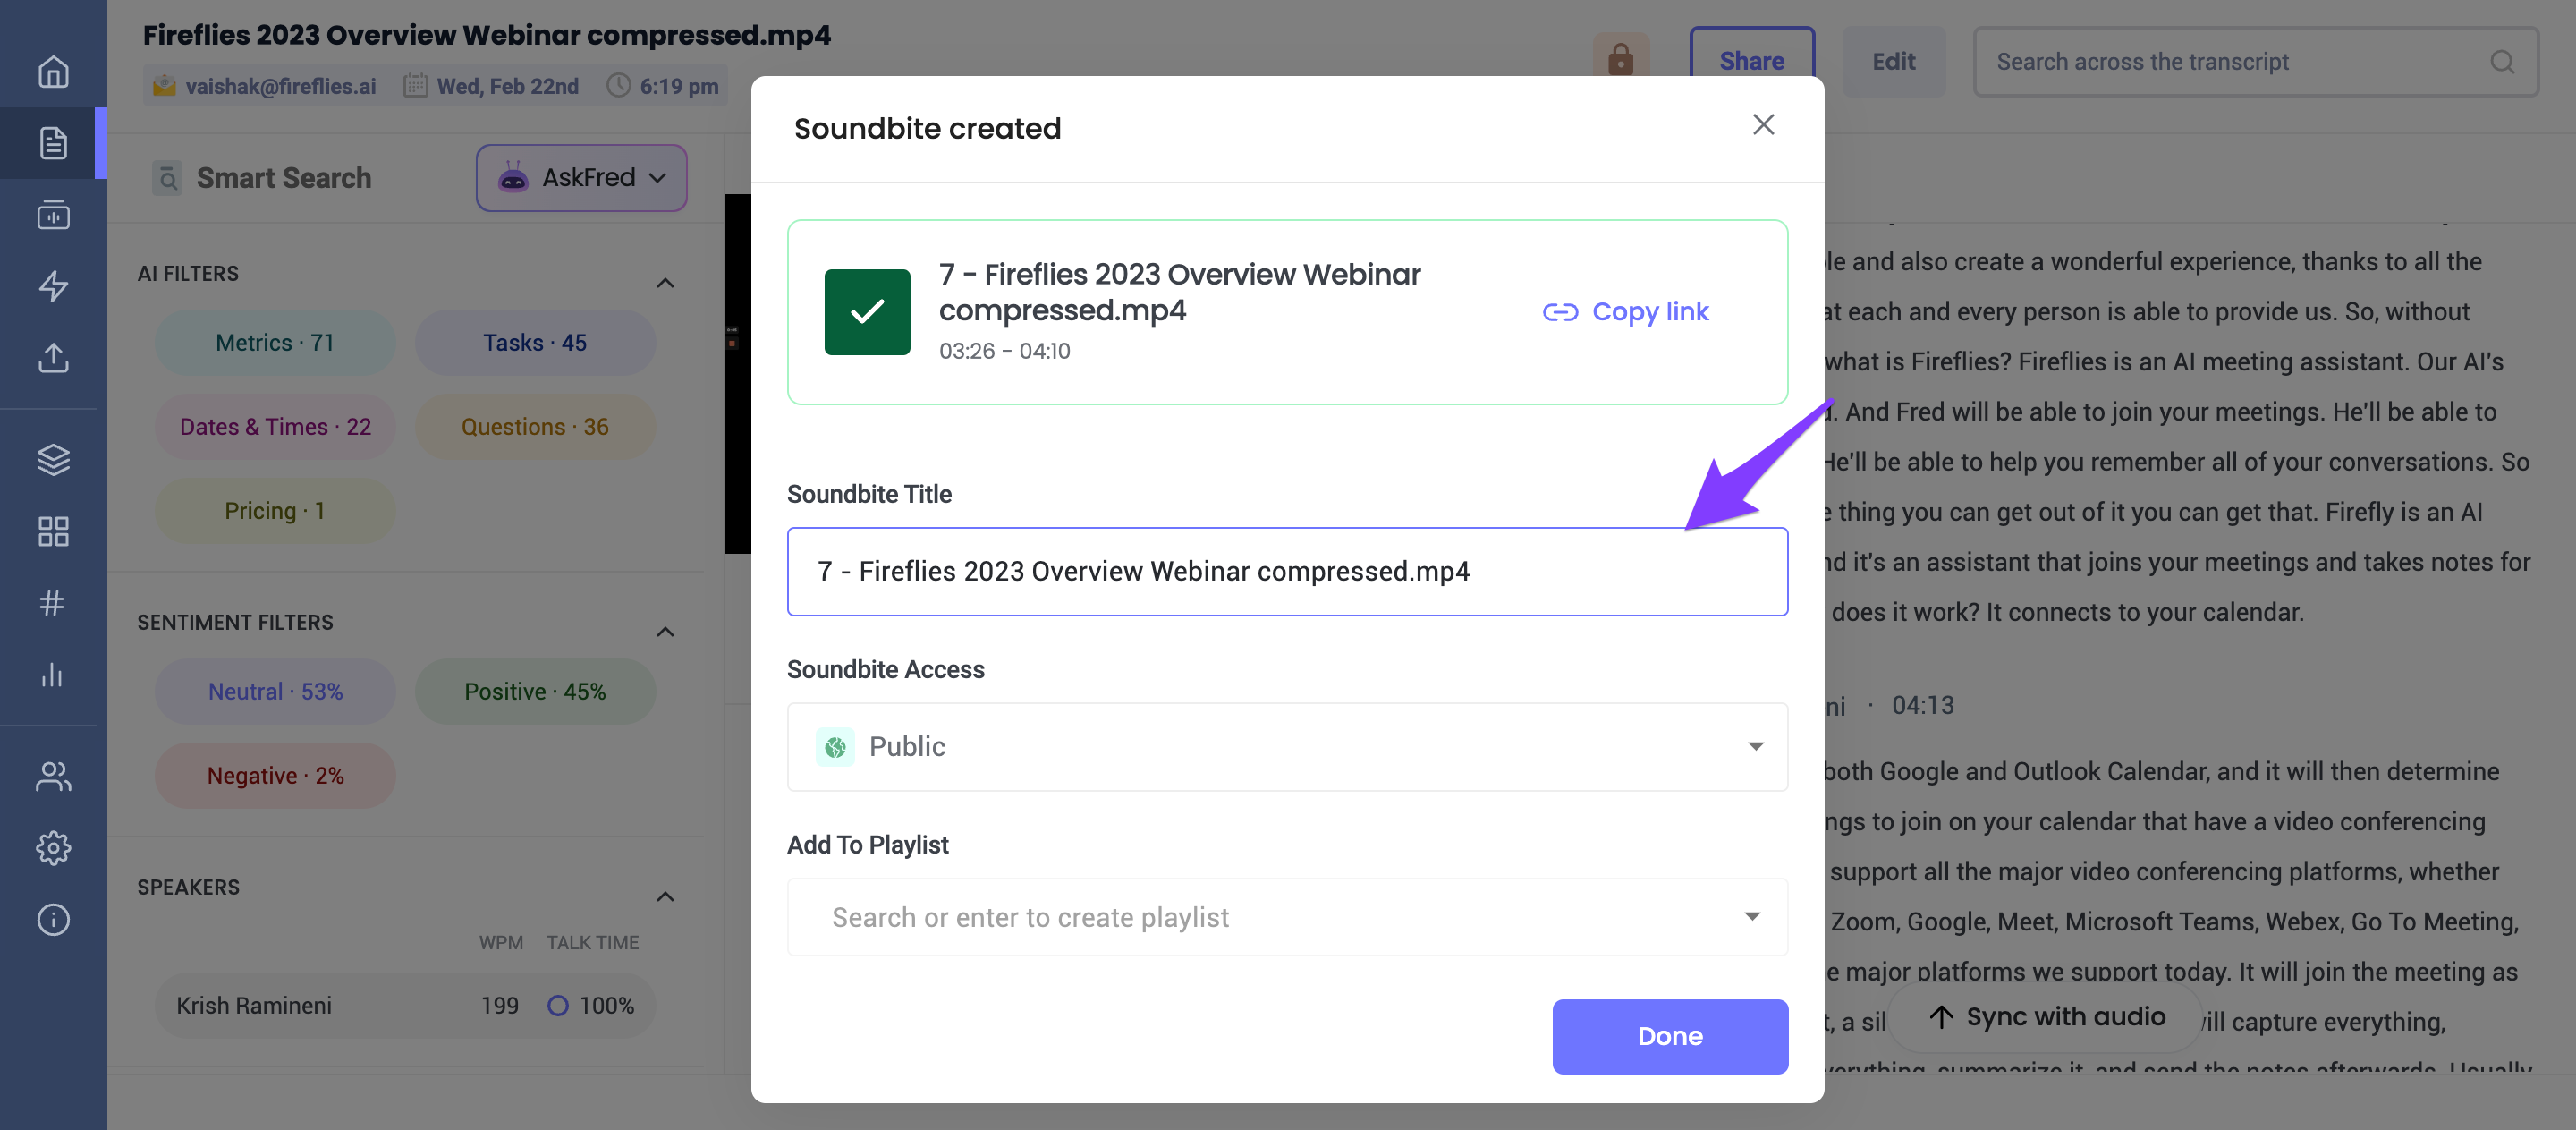
Task: Open the hashtag topics icon in sidebar
Action: pos(53,603)
